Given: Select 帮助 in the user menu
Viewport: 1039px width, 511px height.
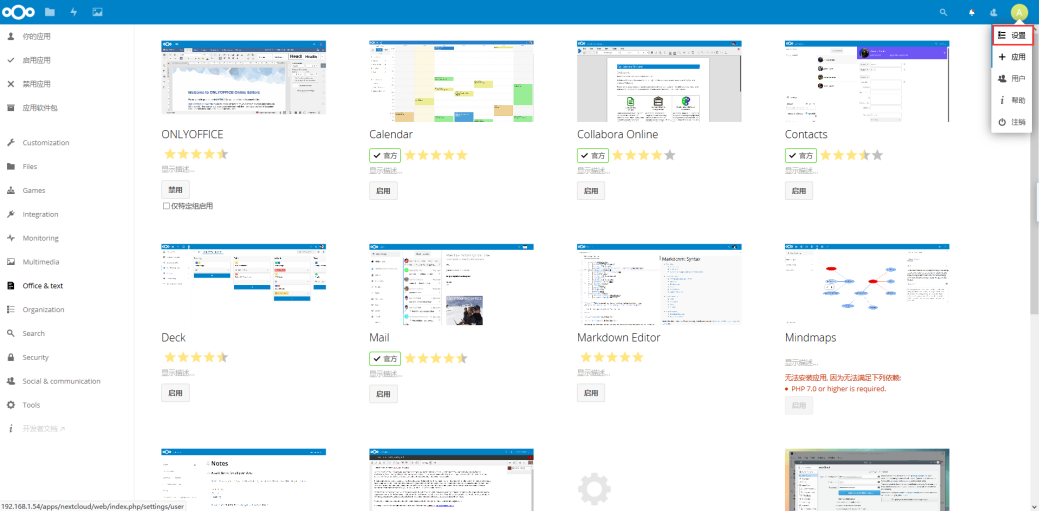Looking at the screenshot, I should [1012, 100].
